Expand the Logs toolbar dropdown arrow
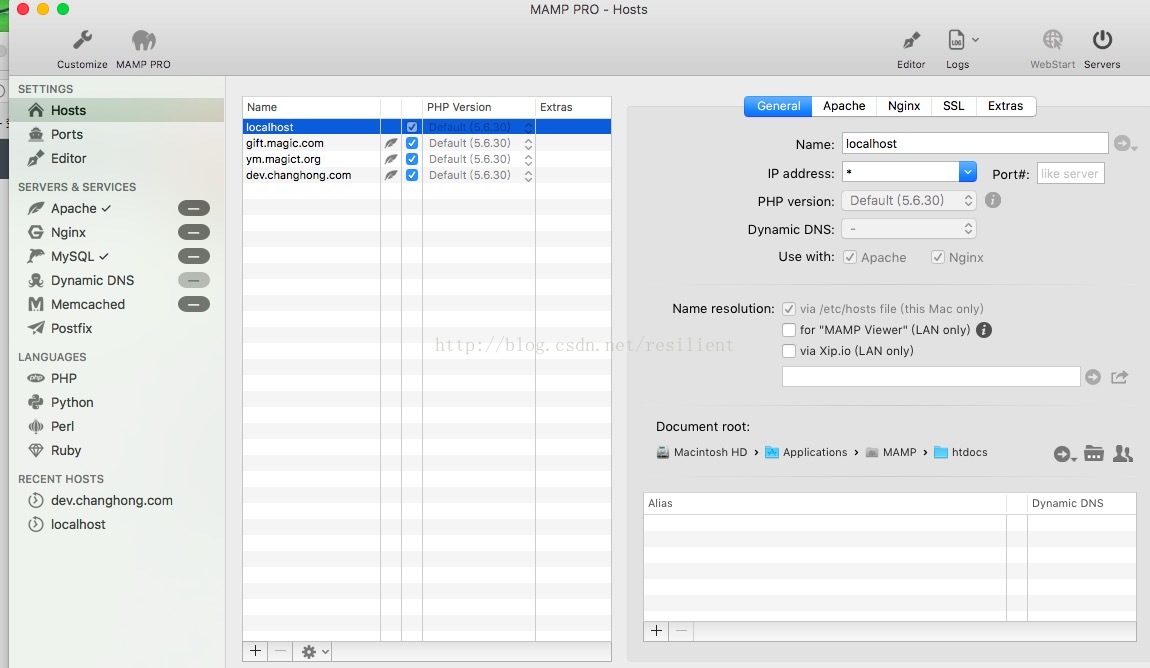This screenshot has width=1150, height=668. click(x=975, y=40)
